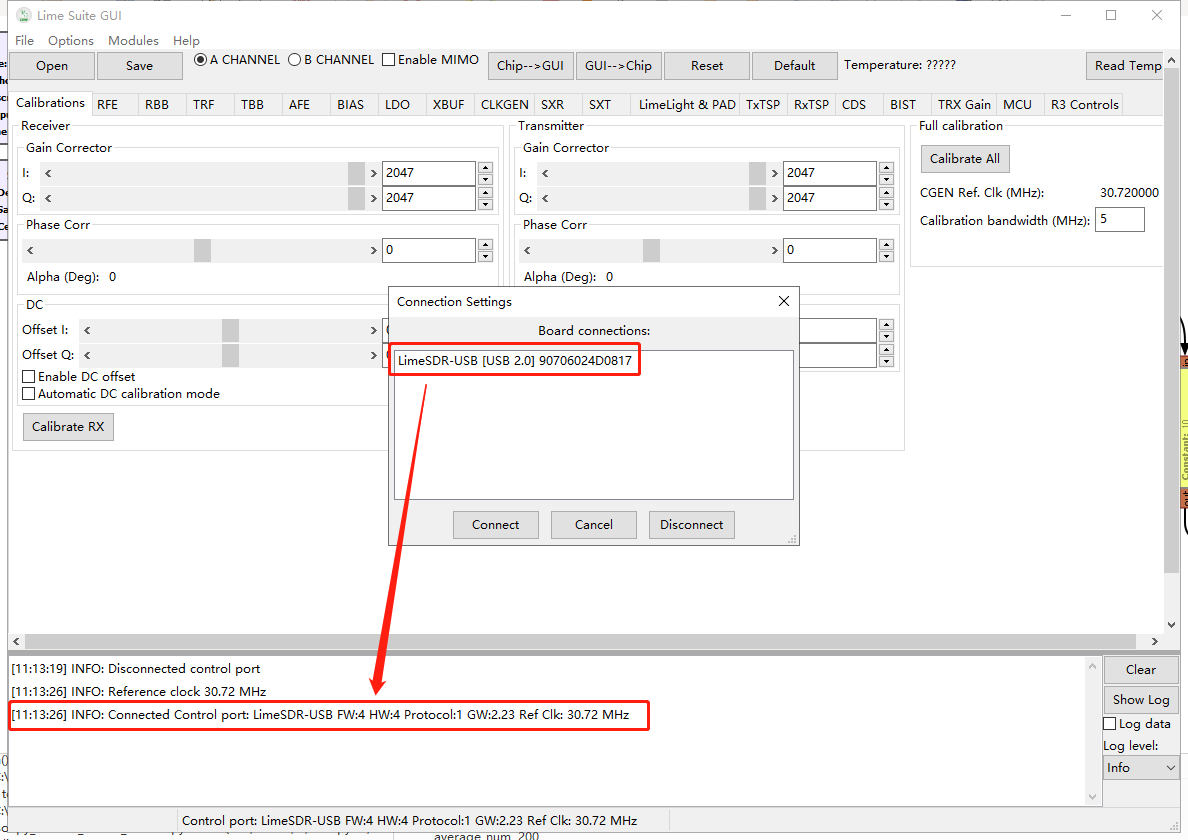Switch to the R3 Controls tab
This screenshot has height=840, width=1188.
click(1084, 105)
